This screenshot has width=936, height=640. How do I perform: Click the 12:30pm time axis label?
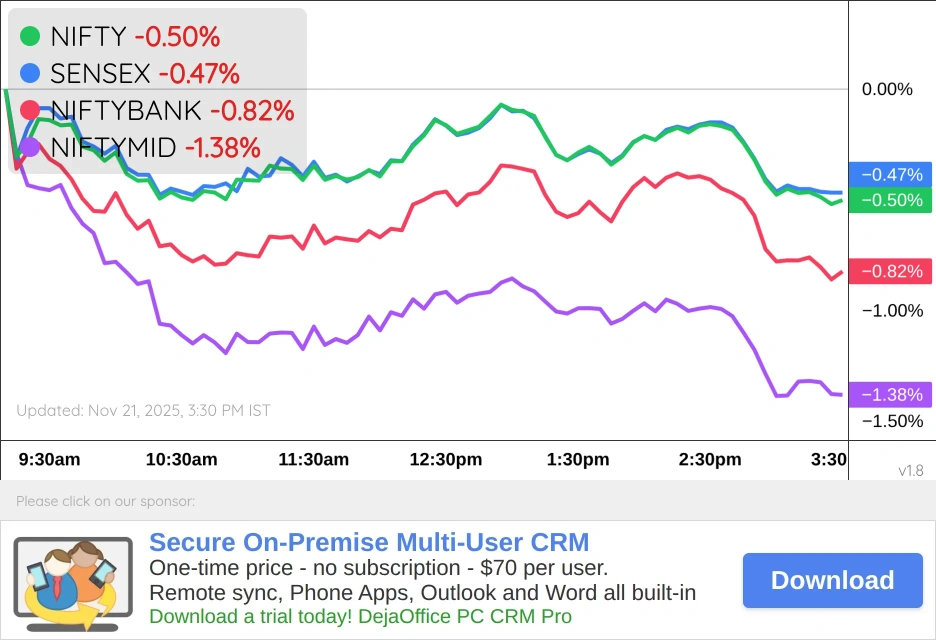point(446,460)
